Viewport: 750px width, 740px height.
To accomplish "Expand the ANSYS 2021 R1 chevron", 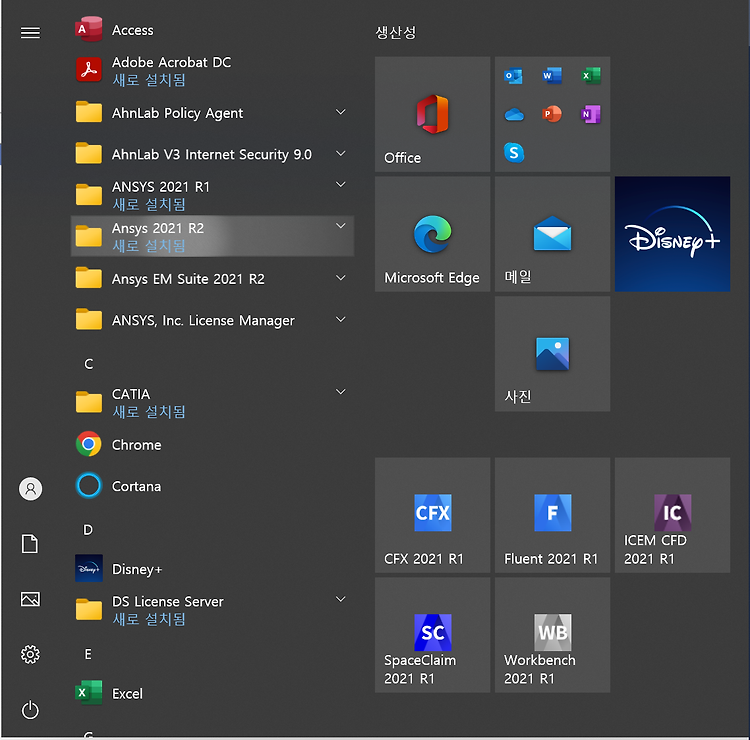I will tap(341, 185).
